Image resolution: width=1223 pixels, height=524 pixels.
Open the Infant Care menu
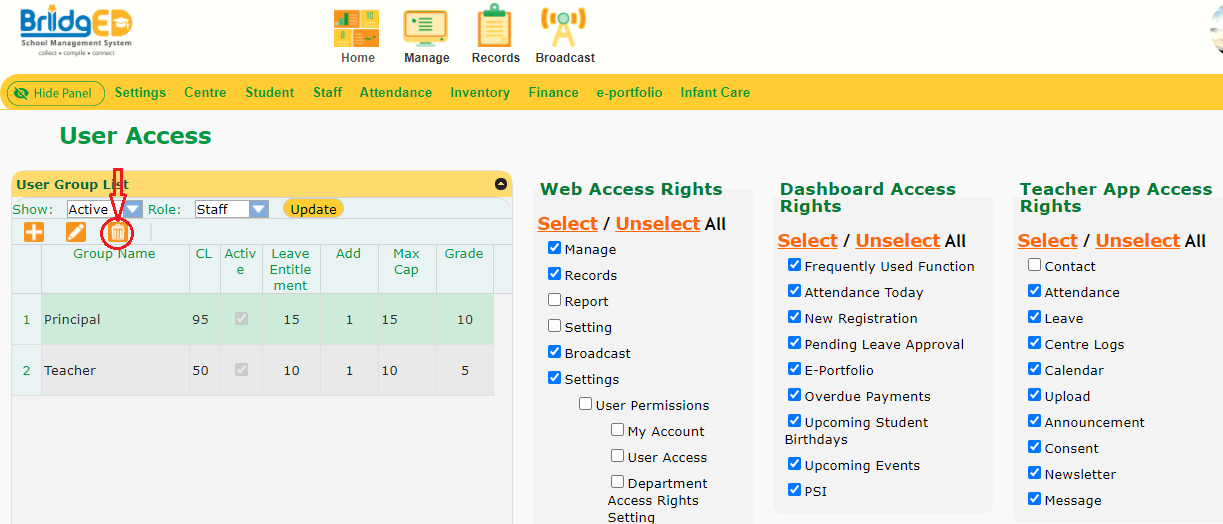click(x=715, y=92)
